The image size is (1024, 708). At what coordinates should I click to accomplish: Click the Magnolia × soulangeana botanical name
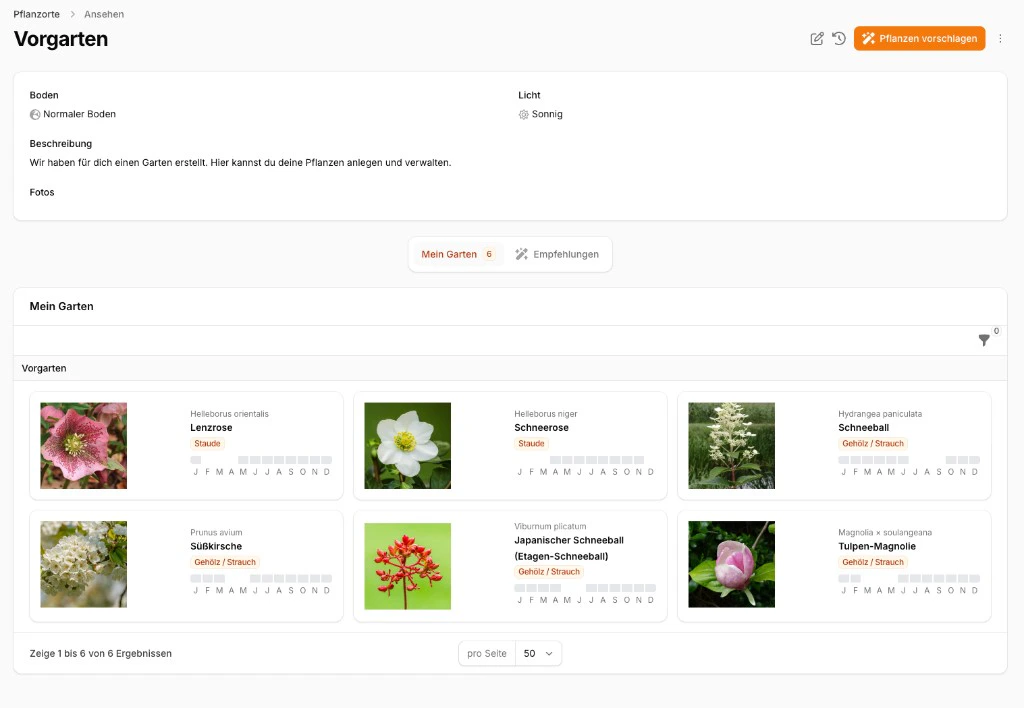point(885,533)
